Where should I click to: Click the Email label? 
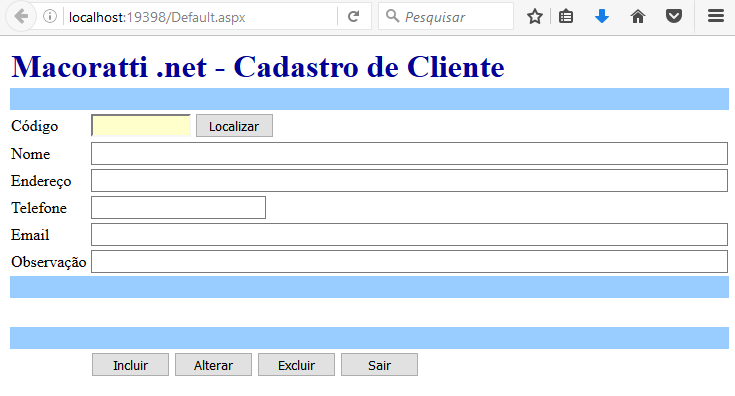click(30, 235)
